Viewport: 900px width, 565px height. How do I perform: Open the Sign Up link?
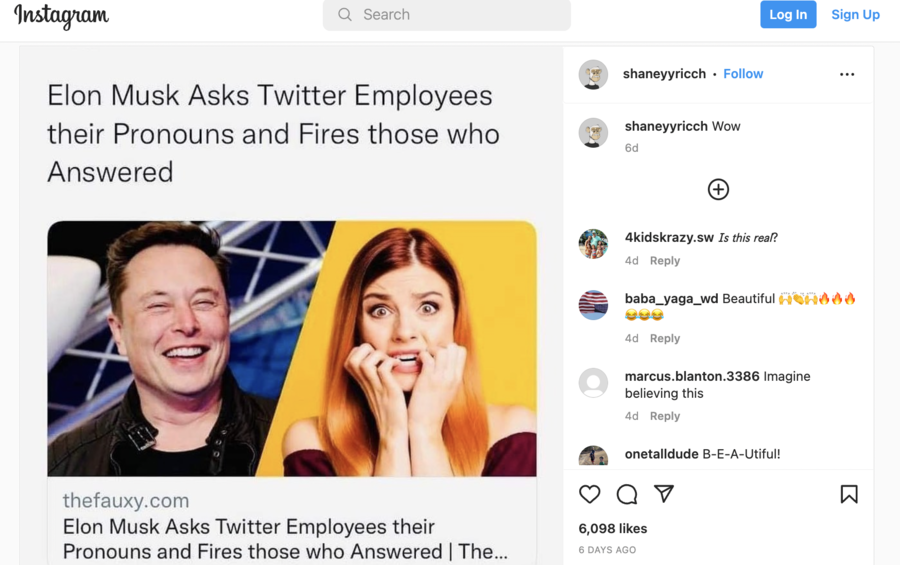point(855,15)
